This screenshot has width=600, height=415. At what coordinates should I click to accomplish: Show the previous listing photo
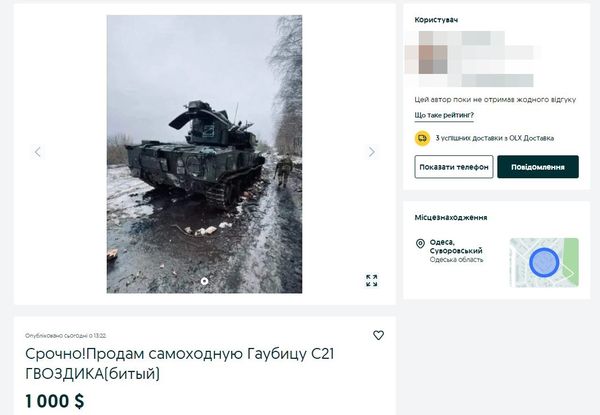(x=38, y=152)
